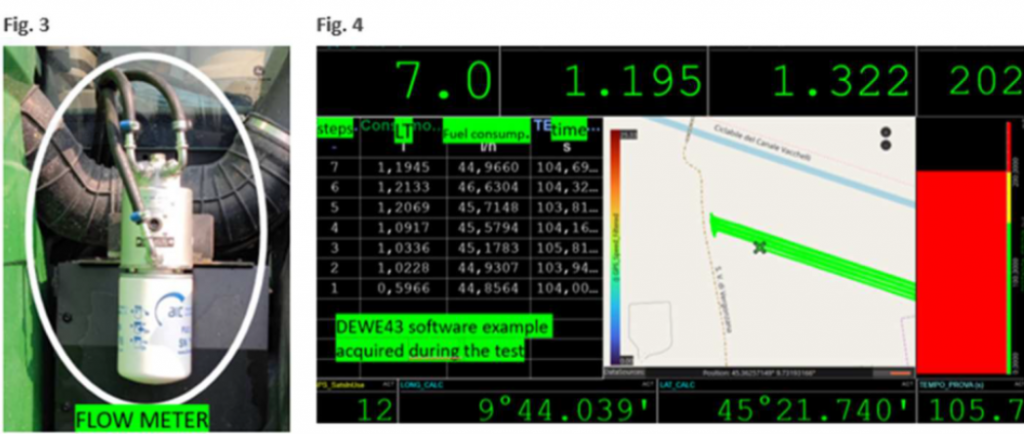Image resolution: width=1024 pixels, height=434 pixels.
Task: Click the map Position coordinates status bar
Action: 762,372
